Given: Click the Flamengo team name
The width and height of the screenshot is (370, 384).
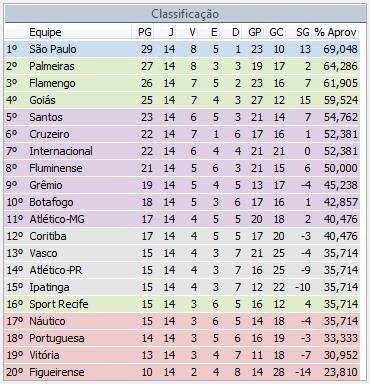Looking at the screenshot, I should [52, 83].
